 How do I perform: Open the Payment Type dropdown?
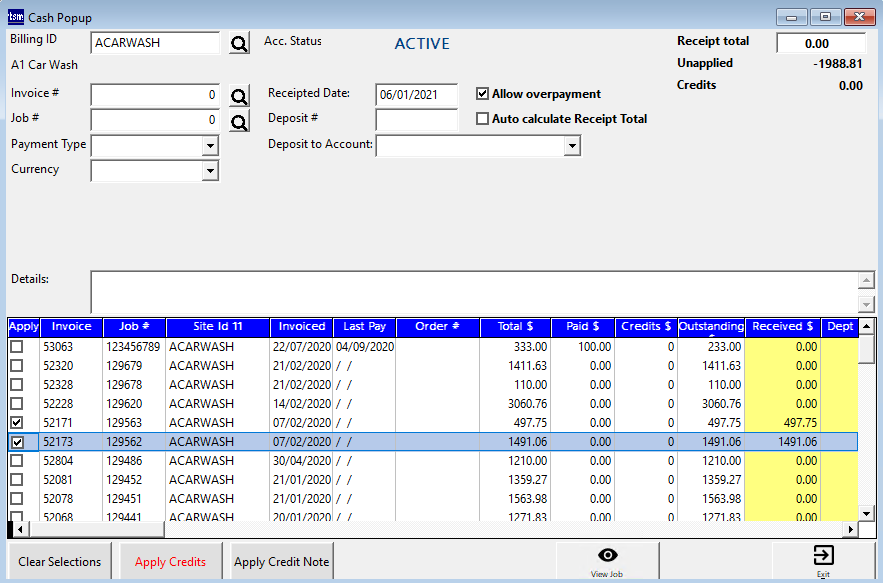(x=210, y=146)
